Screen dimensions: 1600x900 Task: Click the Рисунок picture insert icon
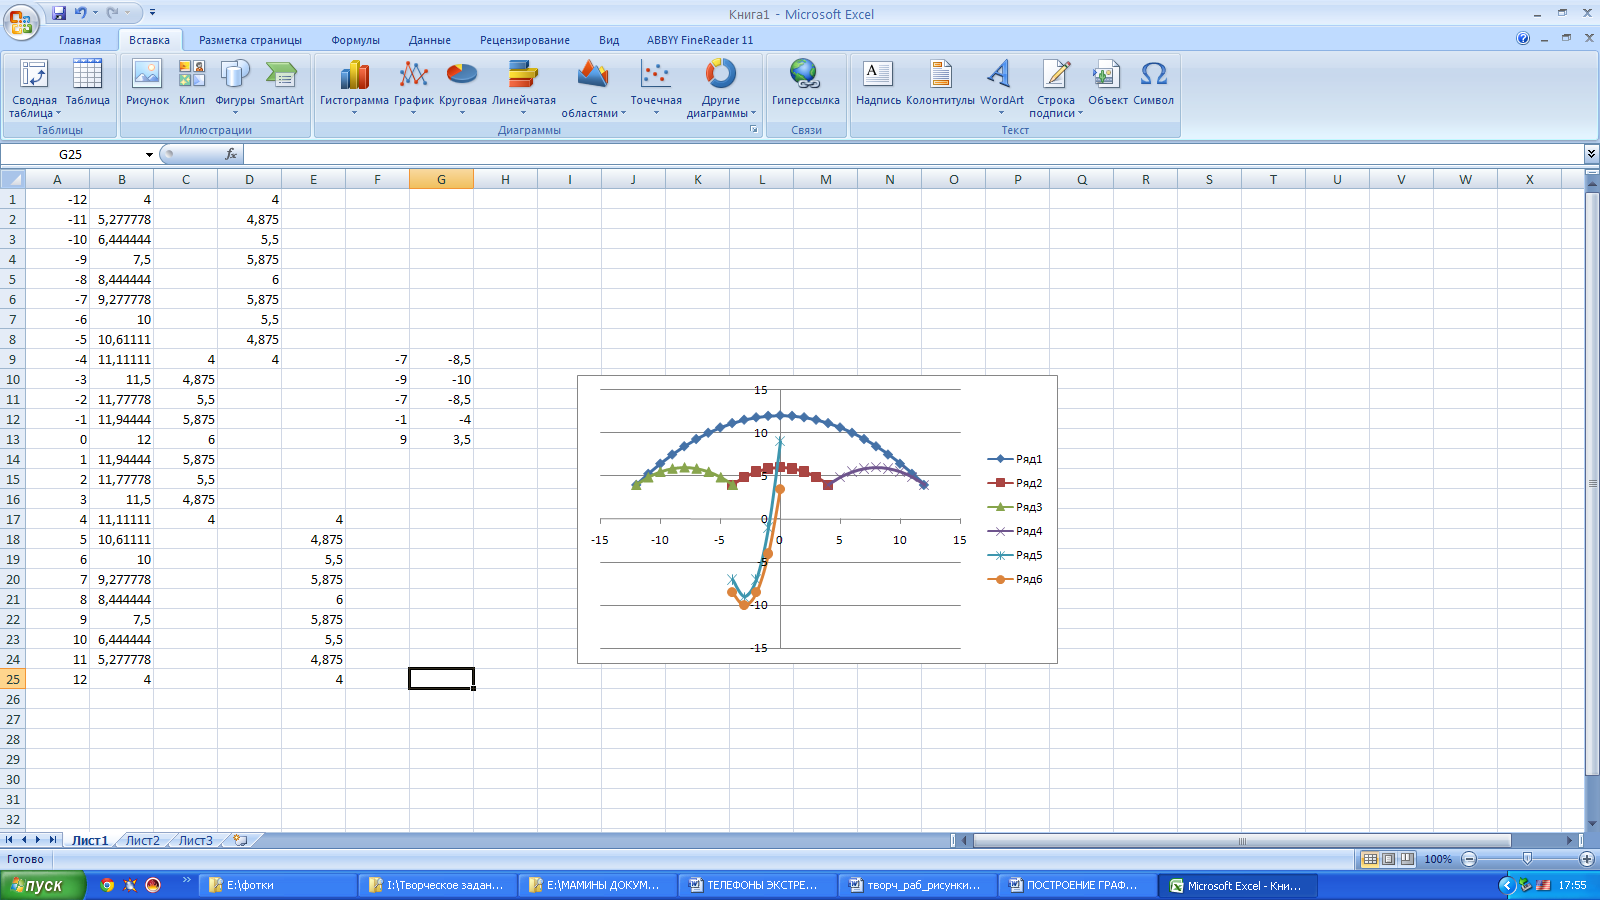[x=147, y=82]
